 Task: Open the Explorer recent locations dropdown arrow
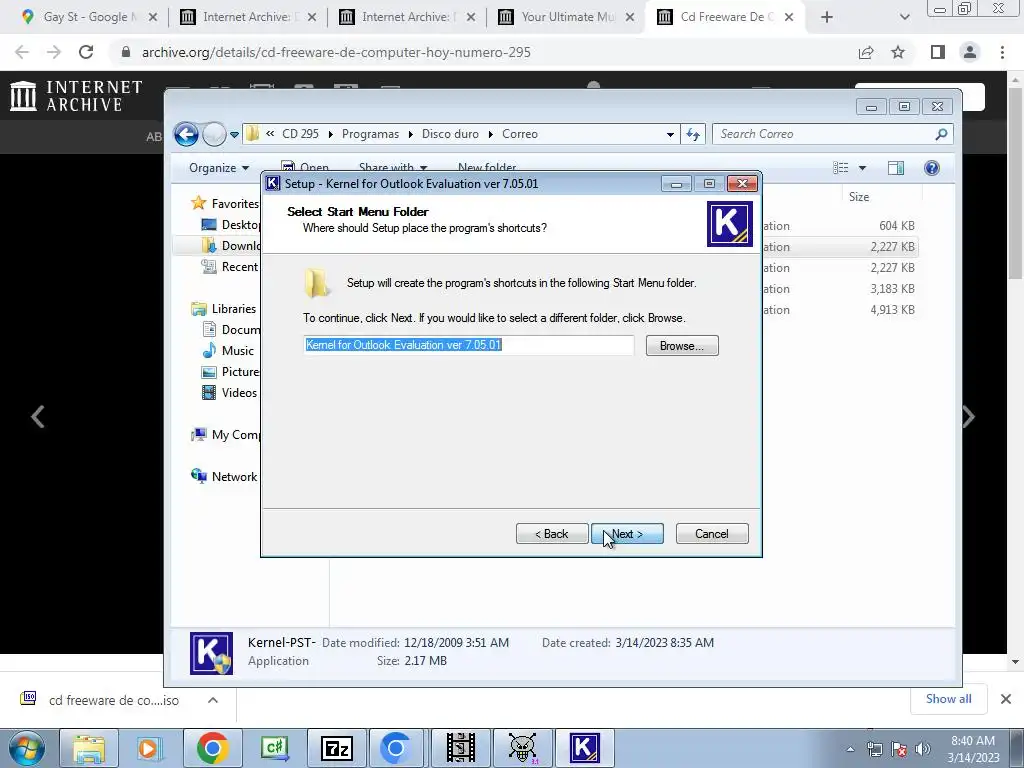[234, 135]
